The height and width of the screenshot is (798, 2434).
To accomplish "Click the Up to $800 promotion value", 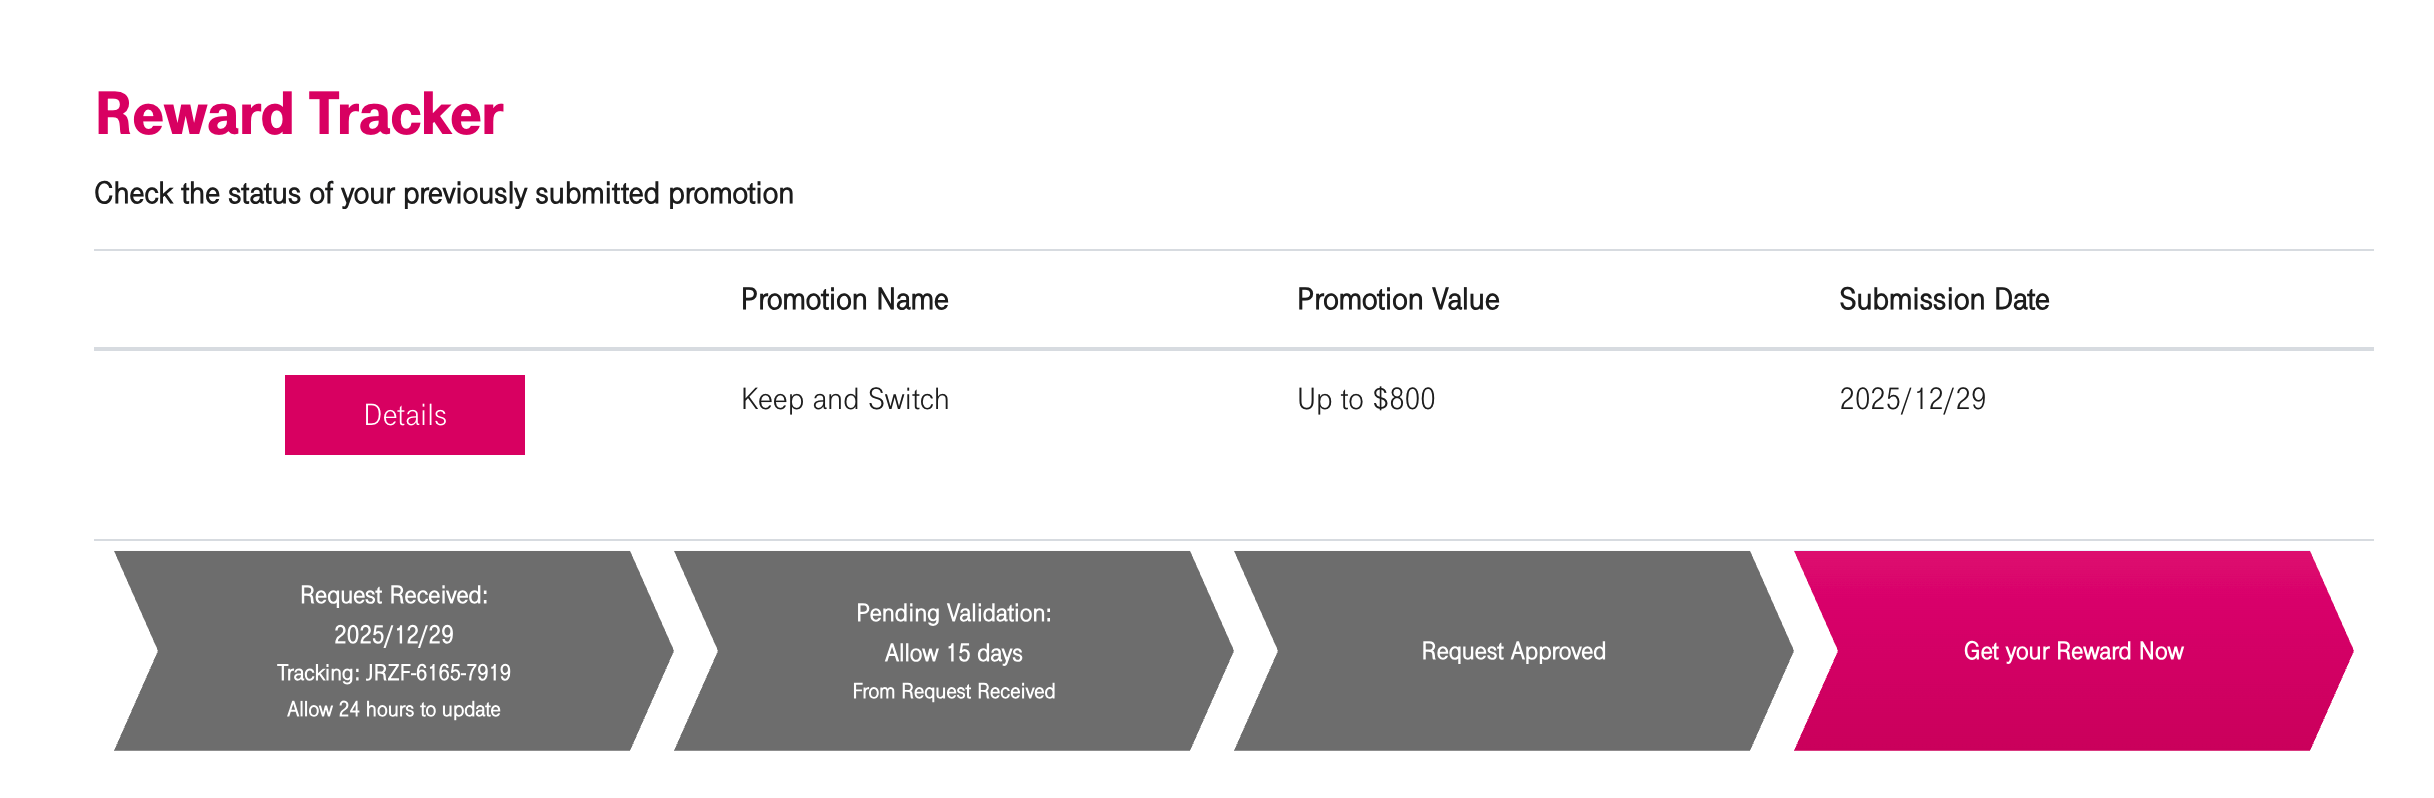I will click(x=1365, y=399).
